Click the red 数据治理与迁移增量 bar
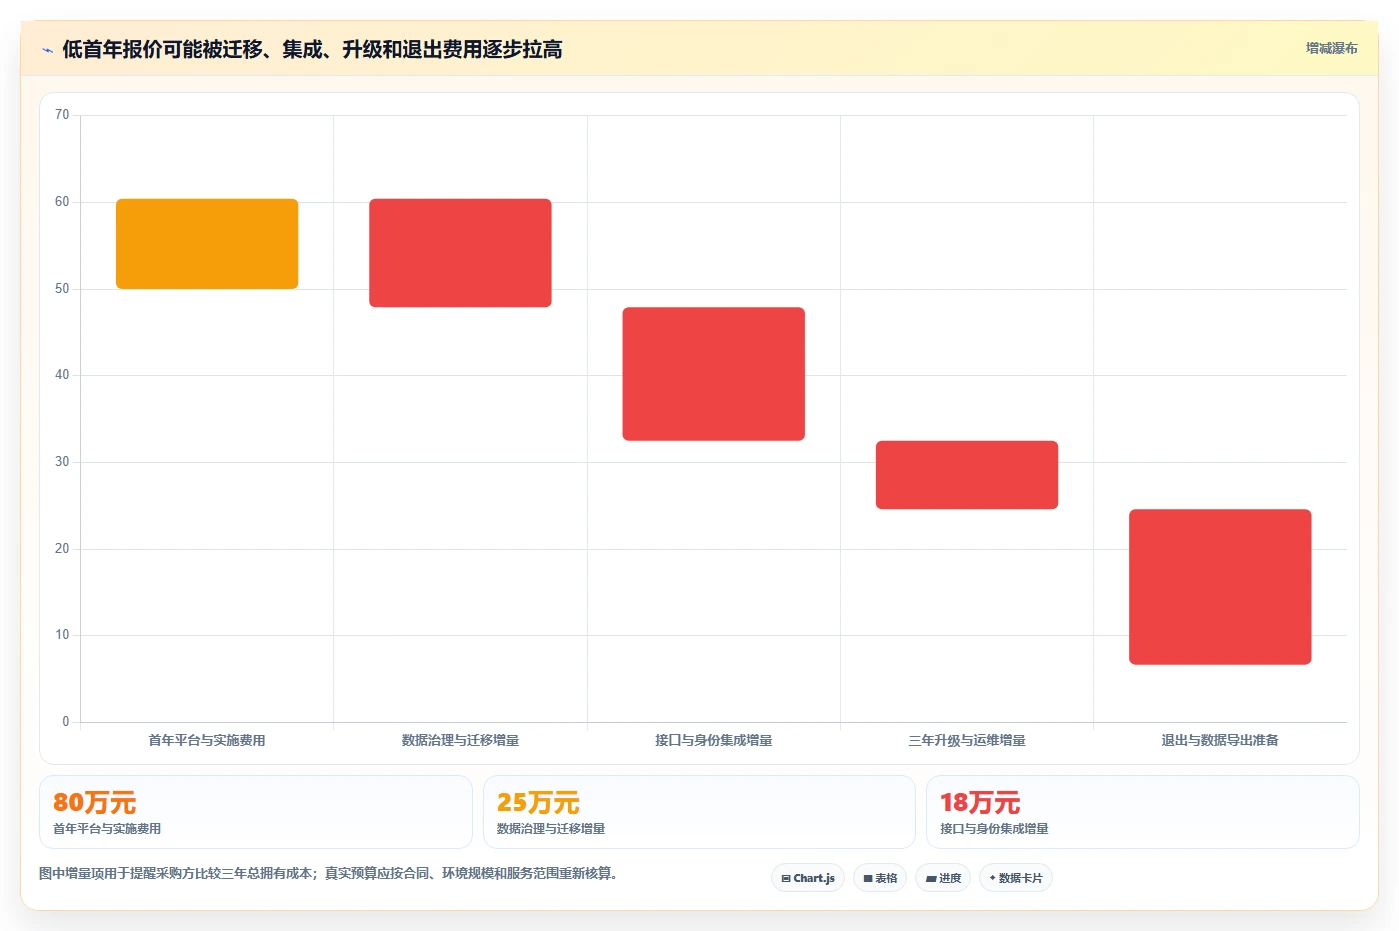 460,253
